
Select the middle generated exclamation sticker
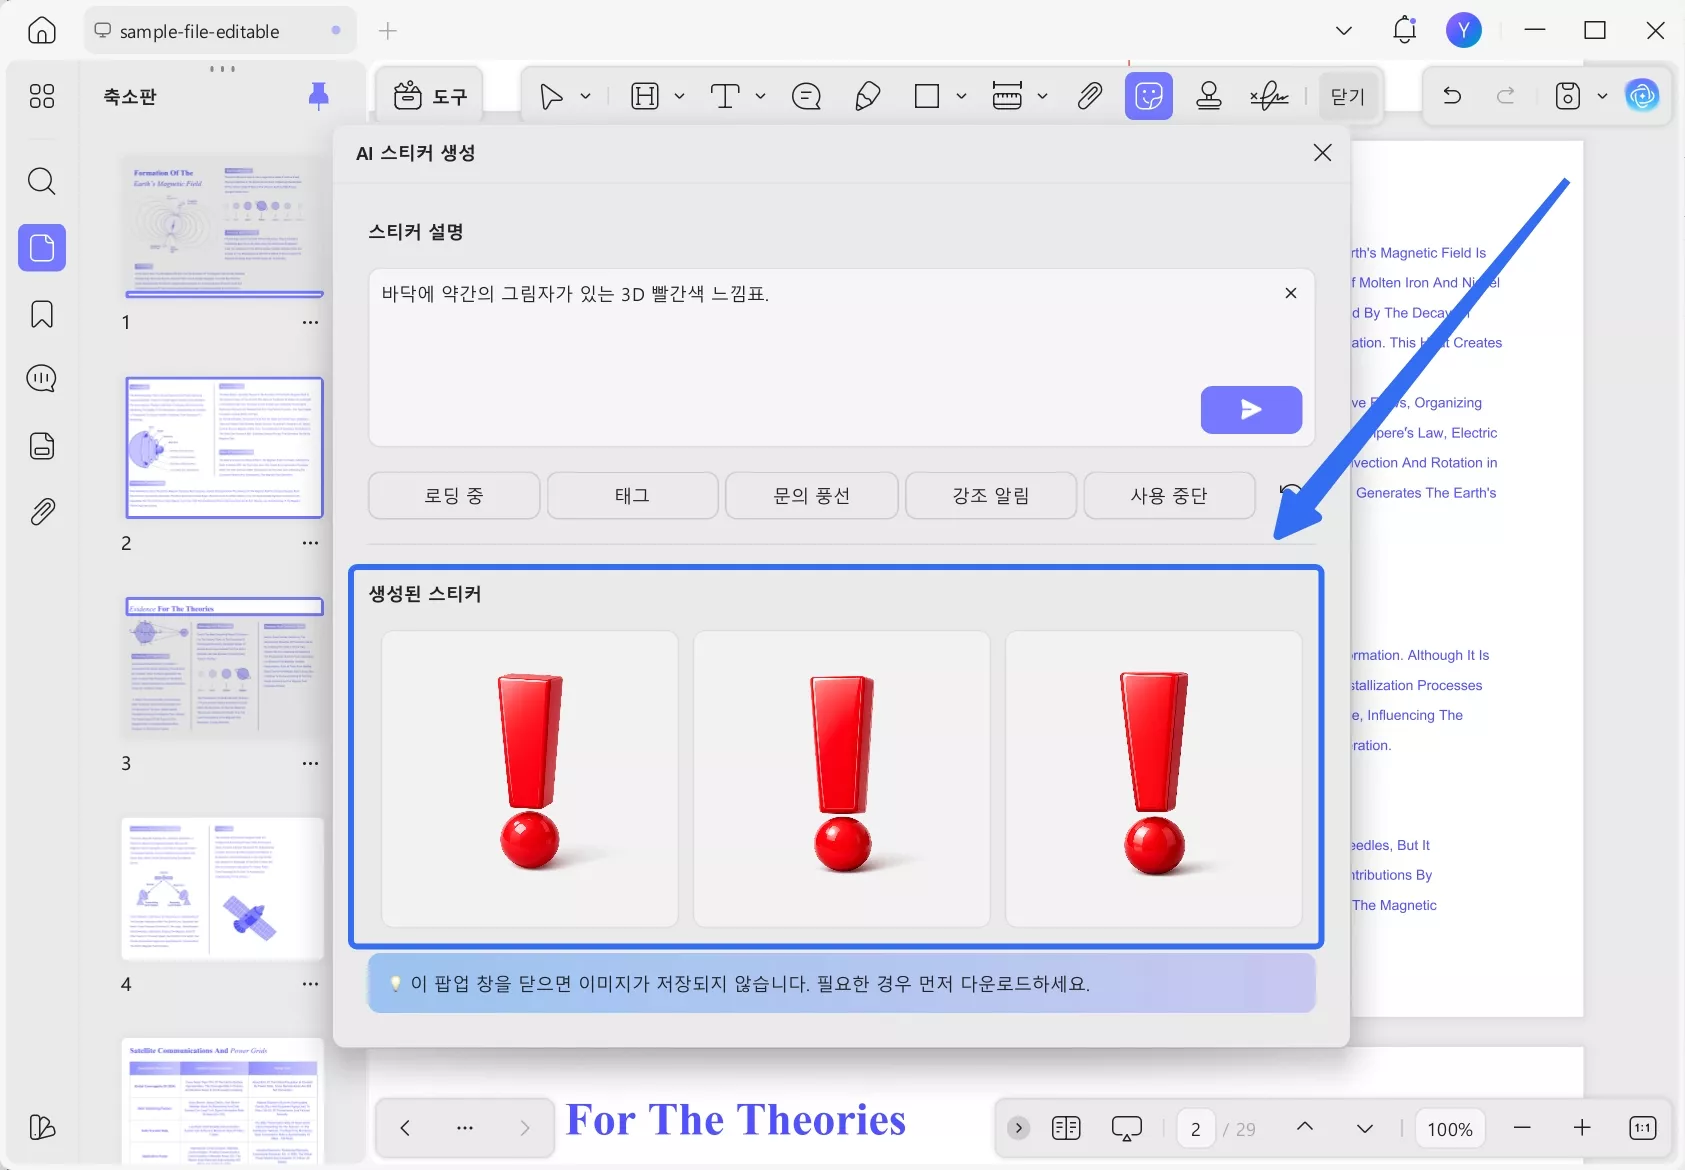pyautogui.click(x=842, y=778)
